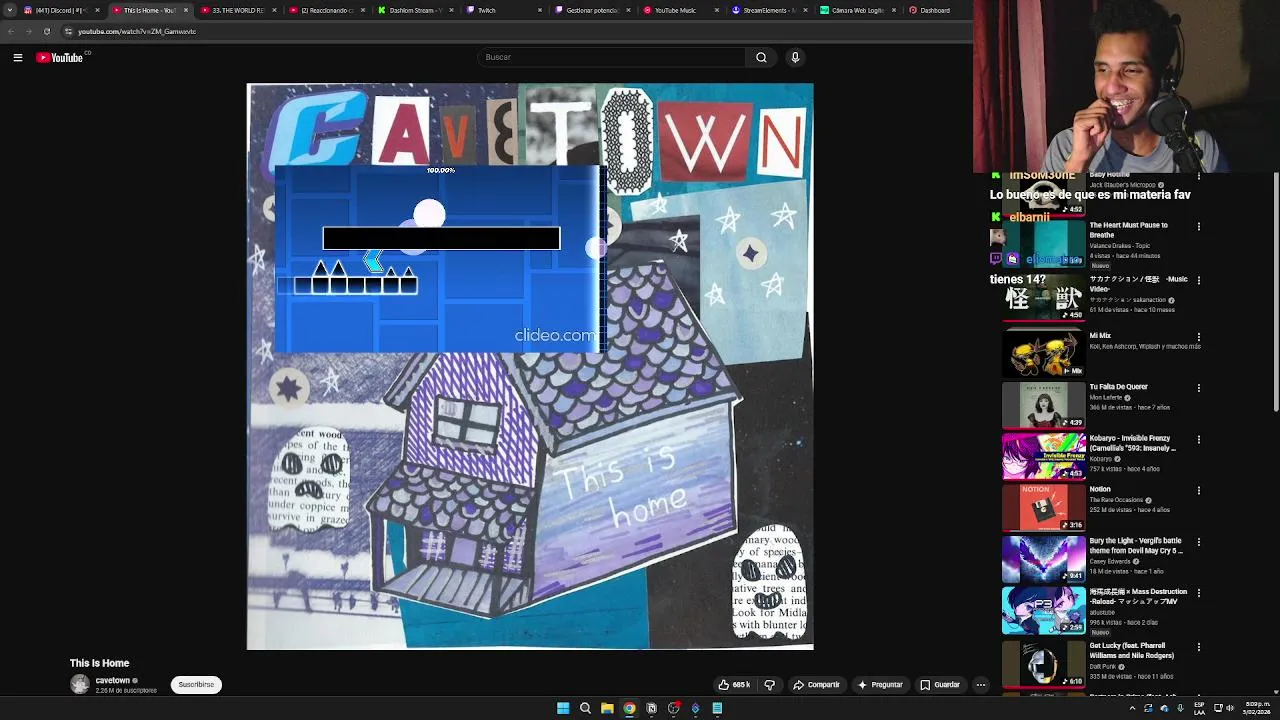Click the browser address bar URL

point(137,31)
